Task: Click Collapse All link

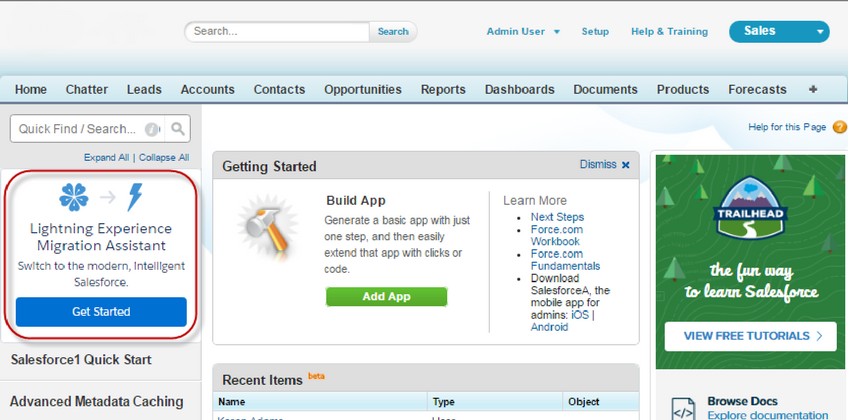Action: click(164, 158)
